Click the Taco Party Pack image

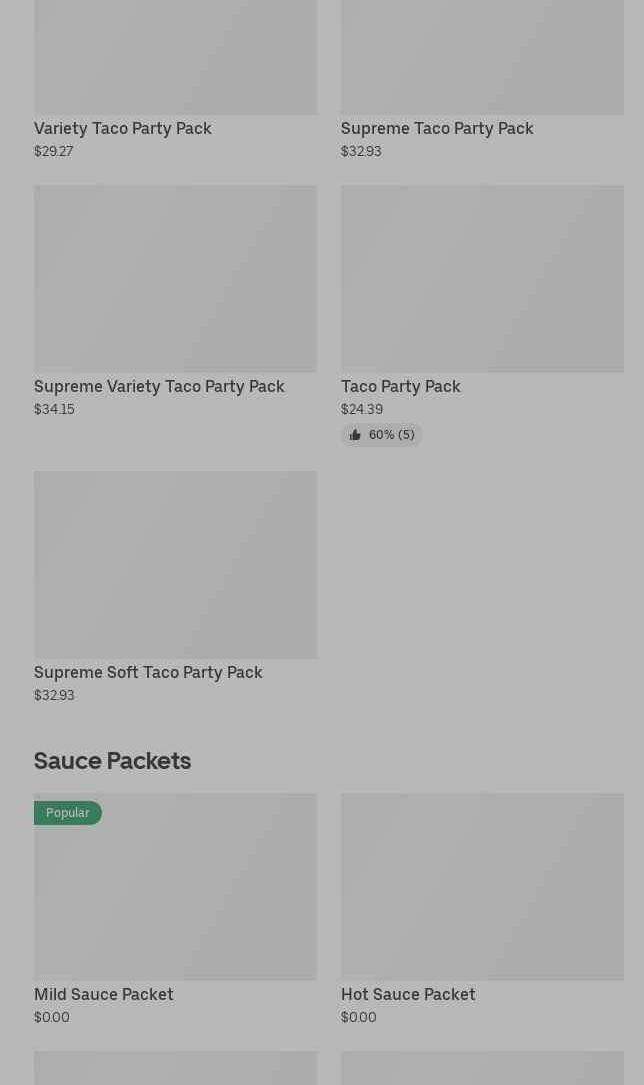pos(482,278)
